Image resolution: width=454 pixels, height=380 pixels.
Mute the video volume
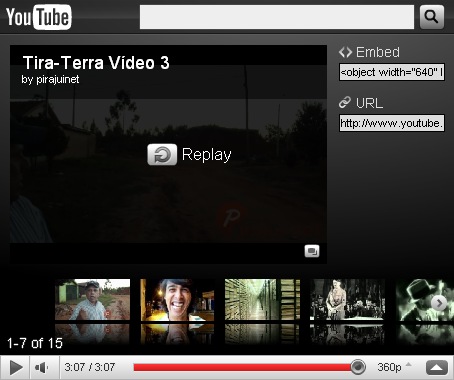(x=42, y=368)
